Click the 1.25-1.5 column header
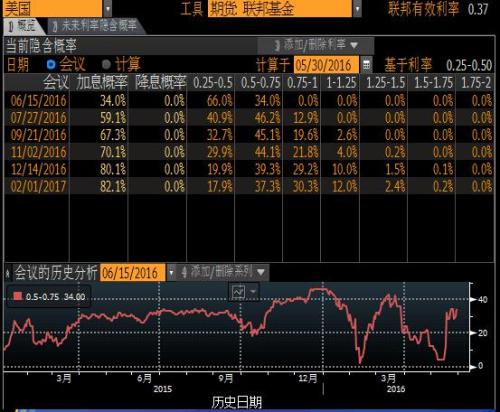The image size is (500, 412). point(386,83)
